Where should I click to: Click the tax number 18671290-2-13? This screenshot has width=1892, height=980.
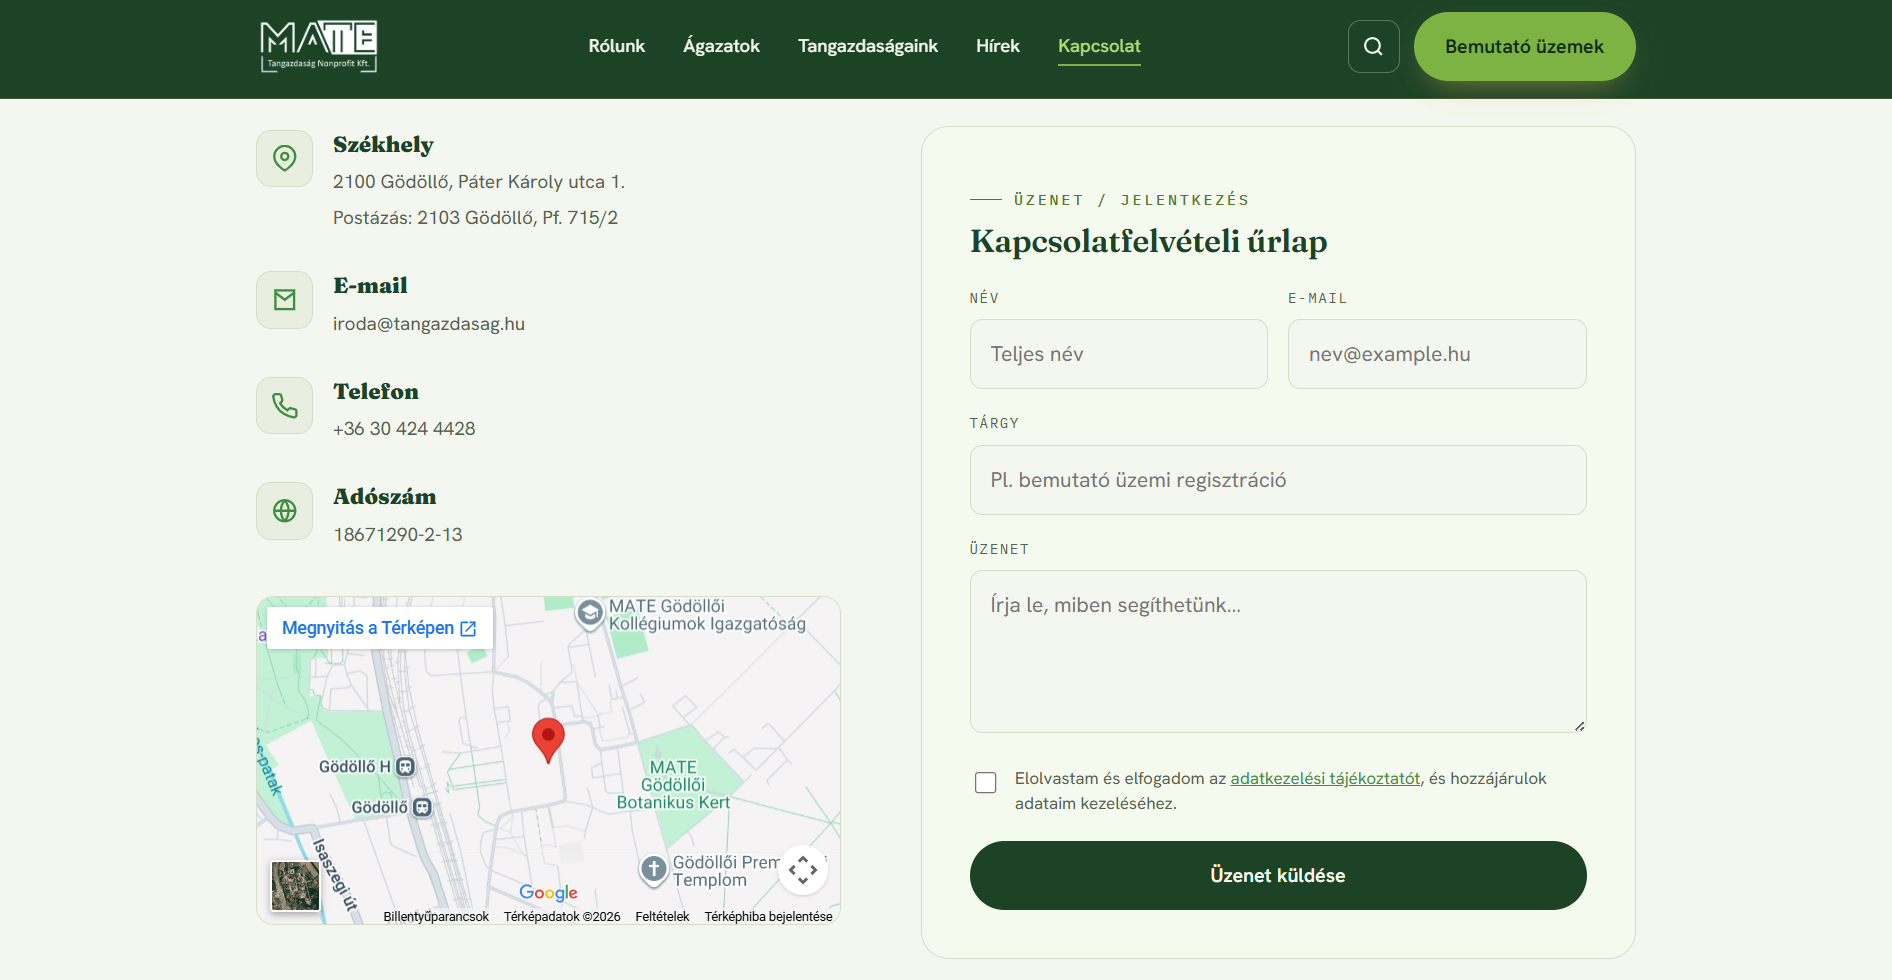(x=398, y=535)
